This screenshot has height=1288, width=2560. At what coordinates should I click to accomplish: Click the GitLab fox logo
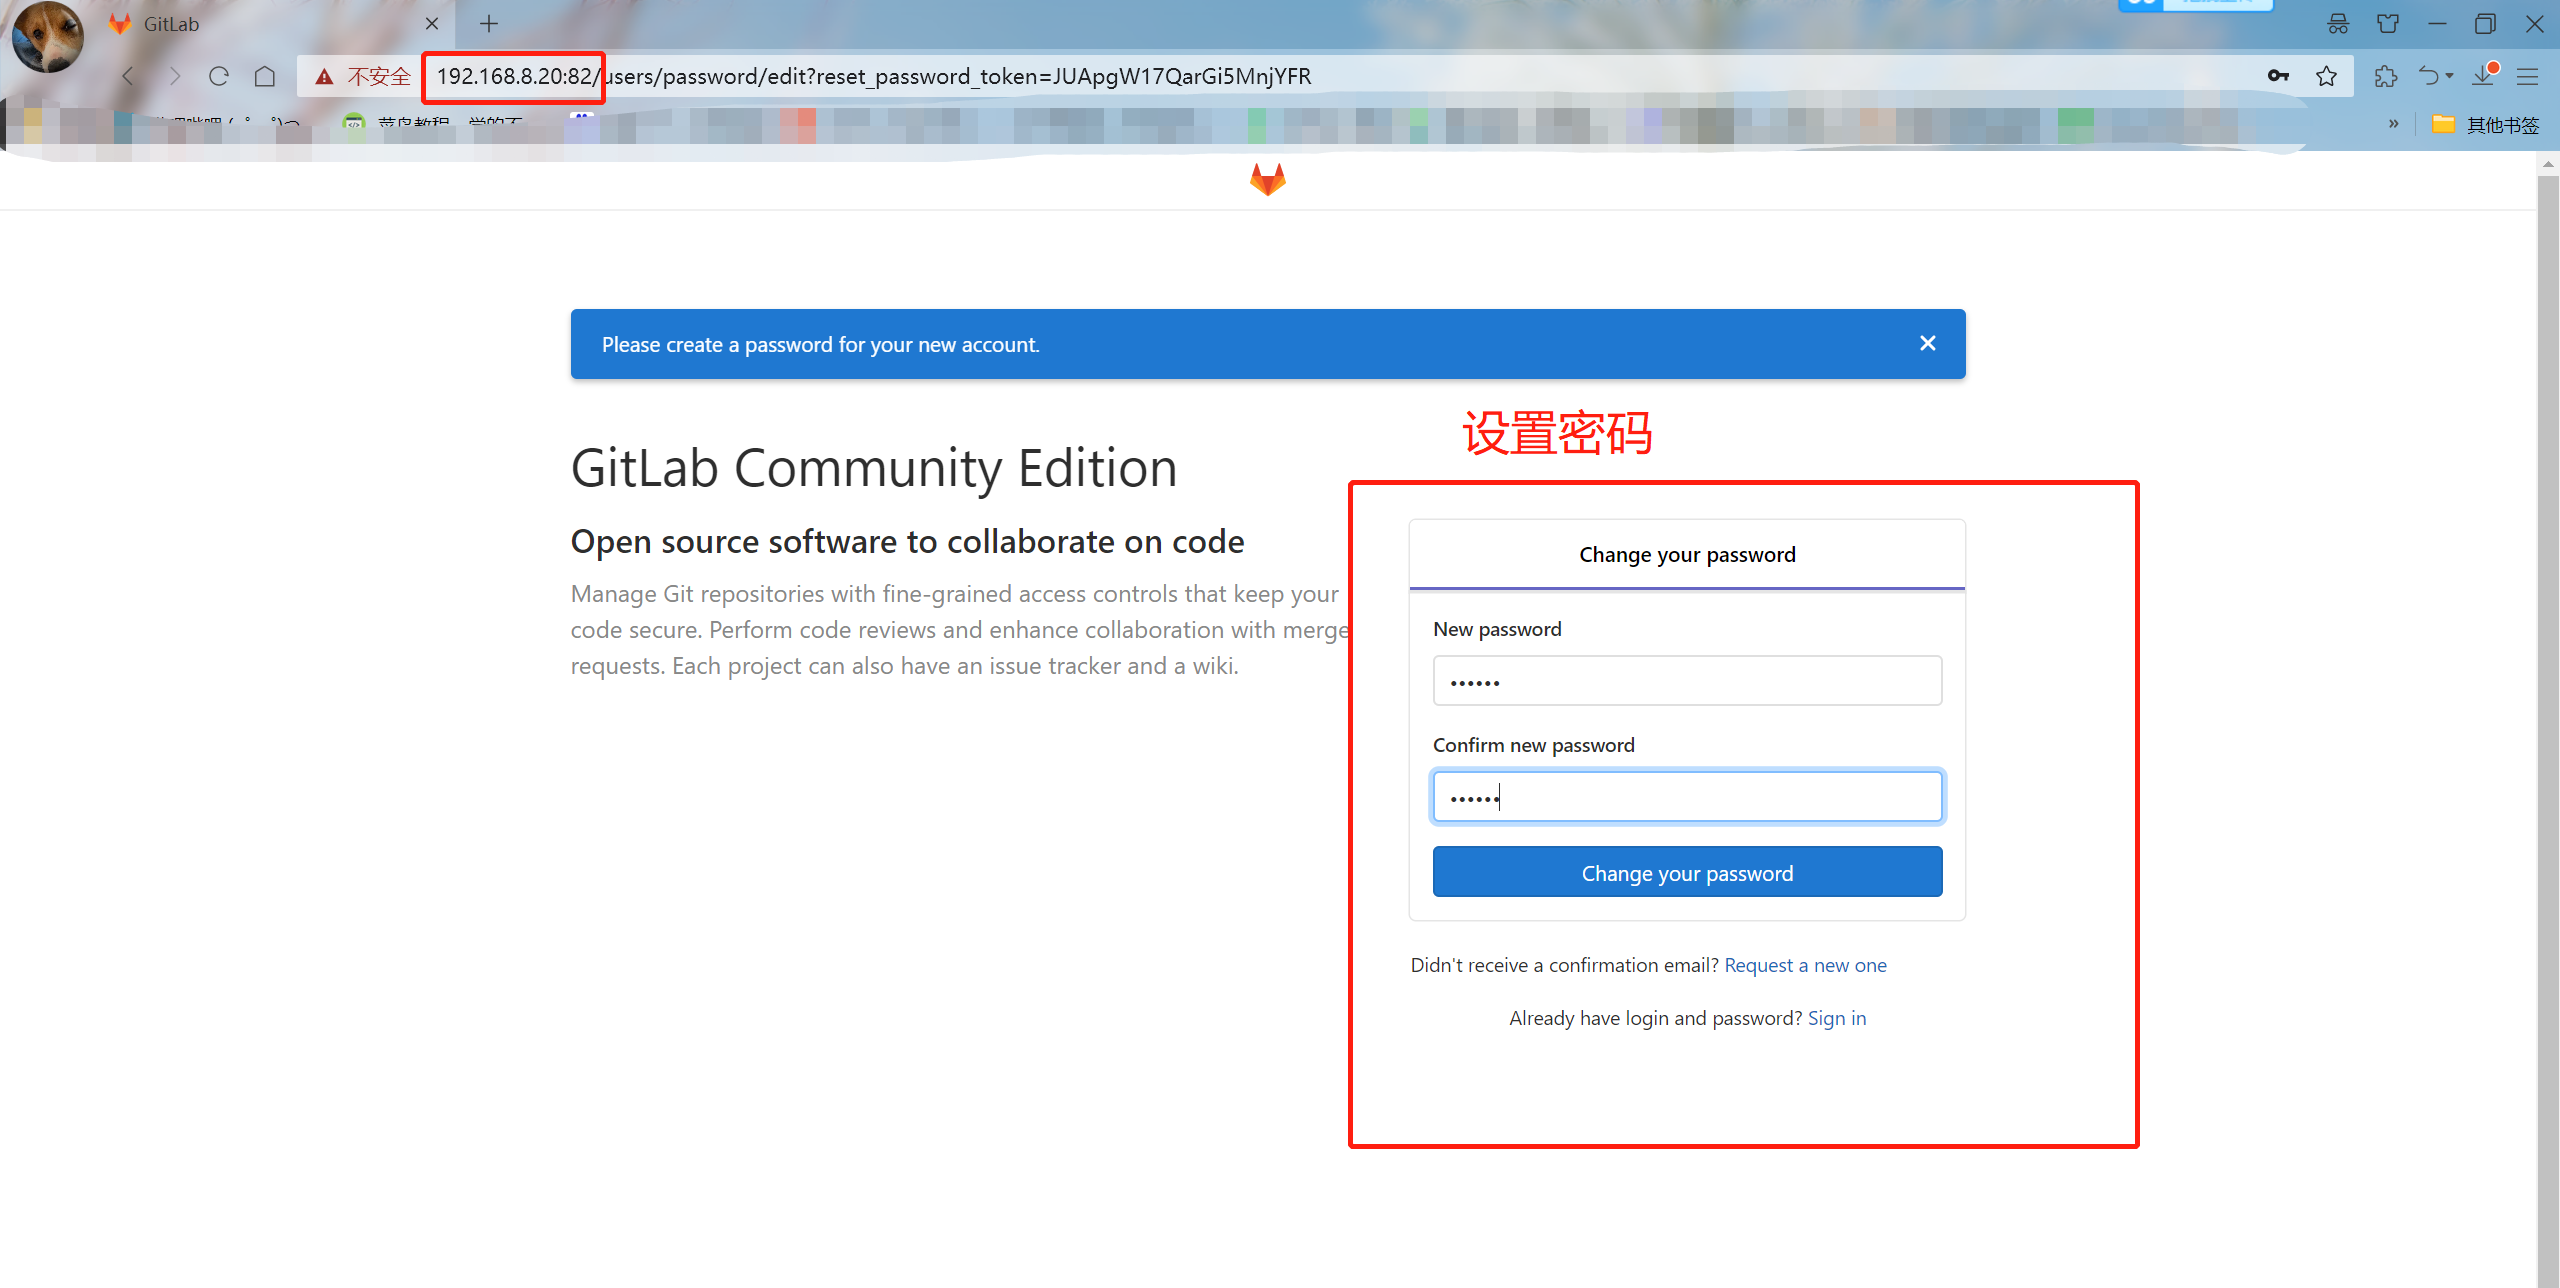pyautogui.click(x=1267, y=179)
